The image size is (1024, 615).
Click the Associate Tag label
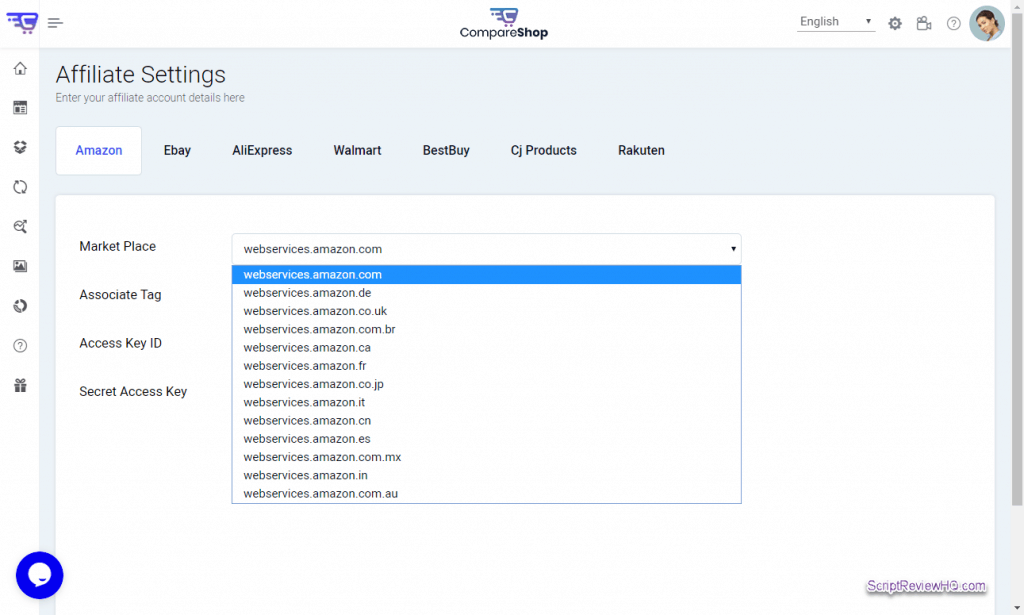click(120, 294)
